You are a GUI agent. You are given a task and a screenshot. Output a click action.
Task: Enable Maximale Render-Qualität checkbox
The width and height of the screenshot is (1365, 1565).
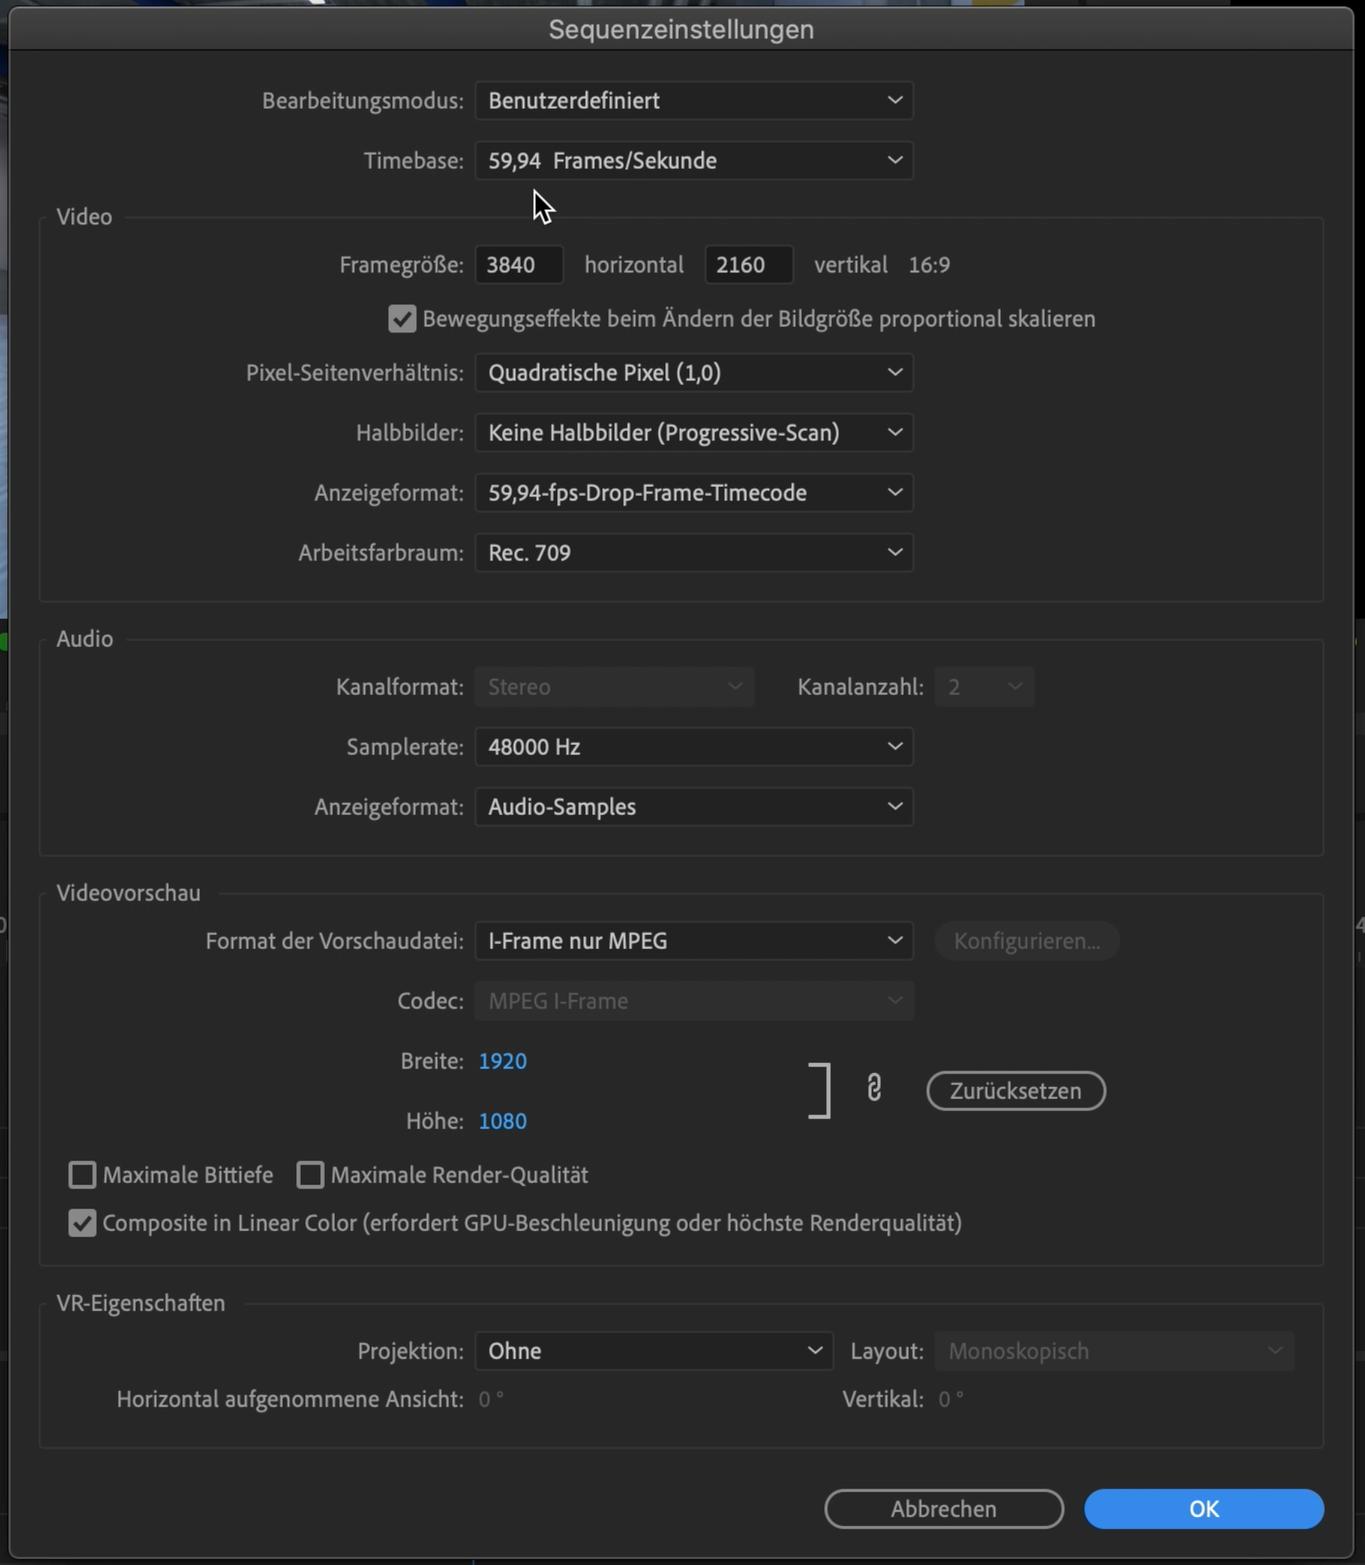coord(310,1175)
